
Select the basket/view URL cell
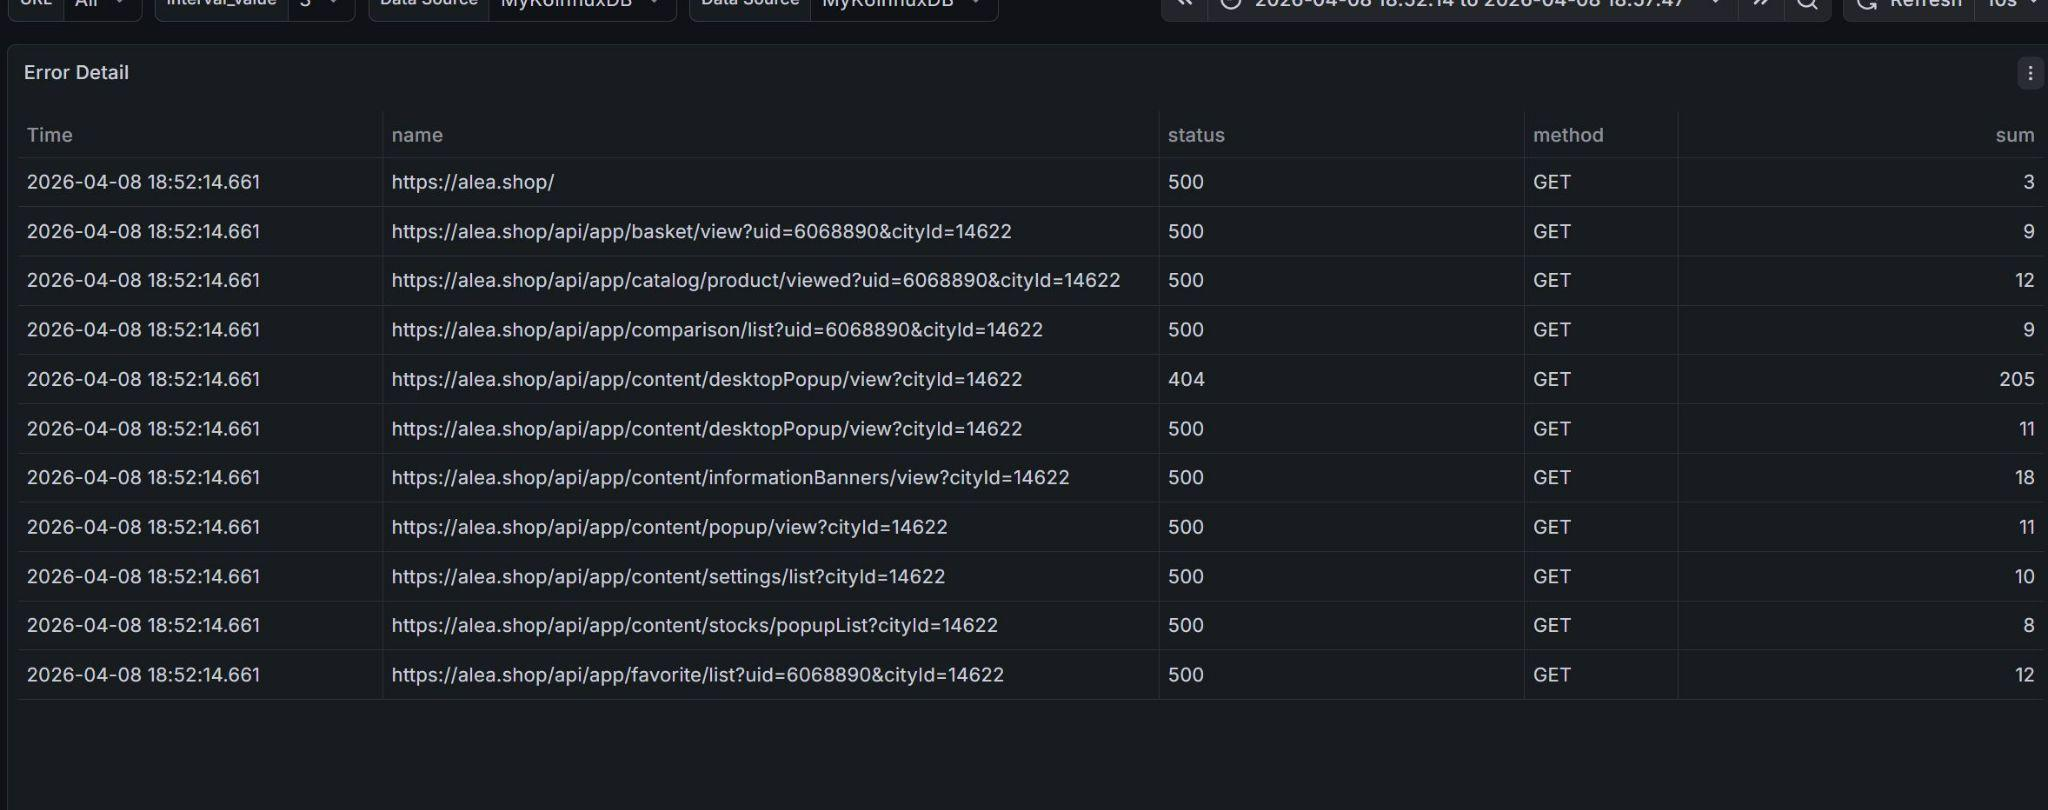pos(702,231)
